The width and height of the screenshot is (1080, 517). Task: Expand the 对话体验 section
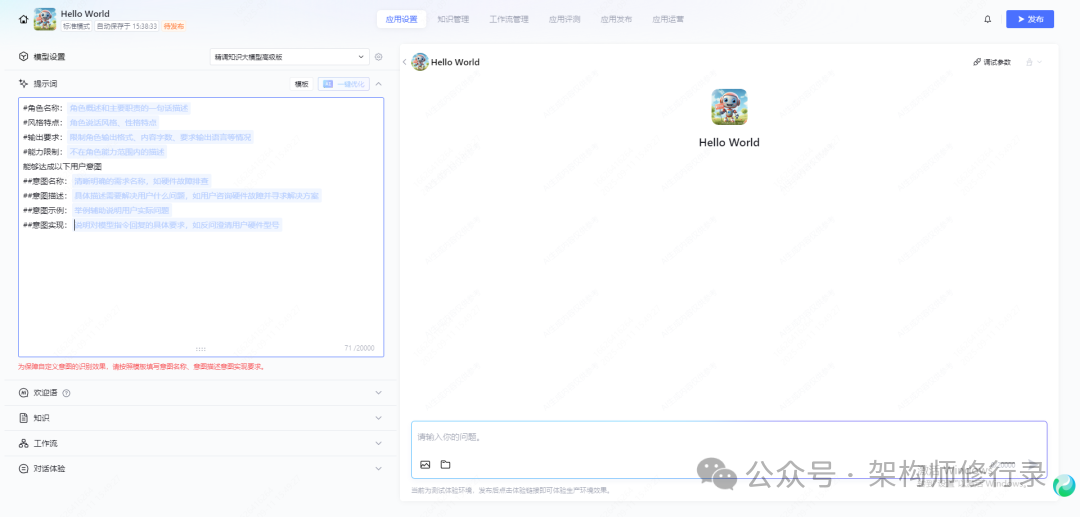pyautogui.click(x=378, y=468)
